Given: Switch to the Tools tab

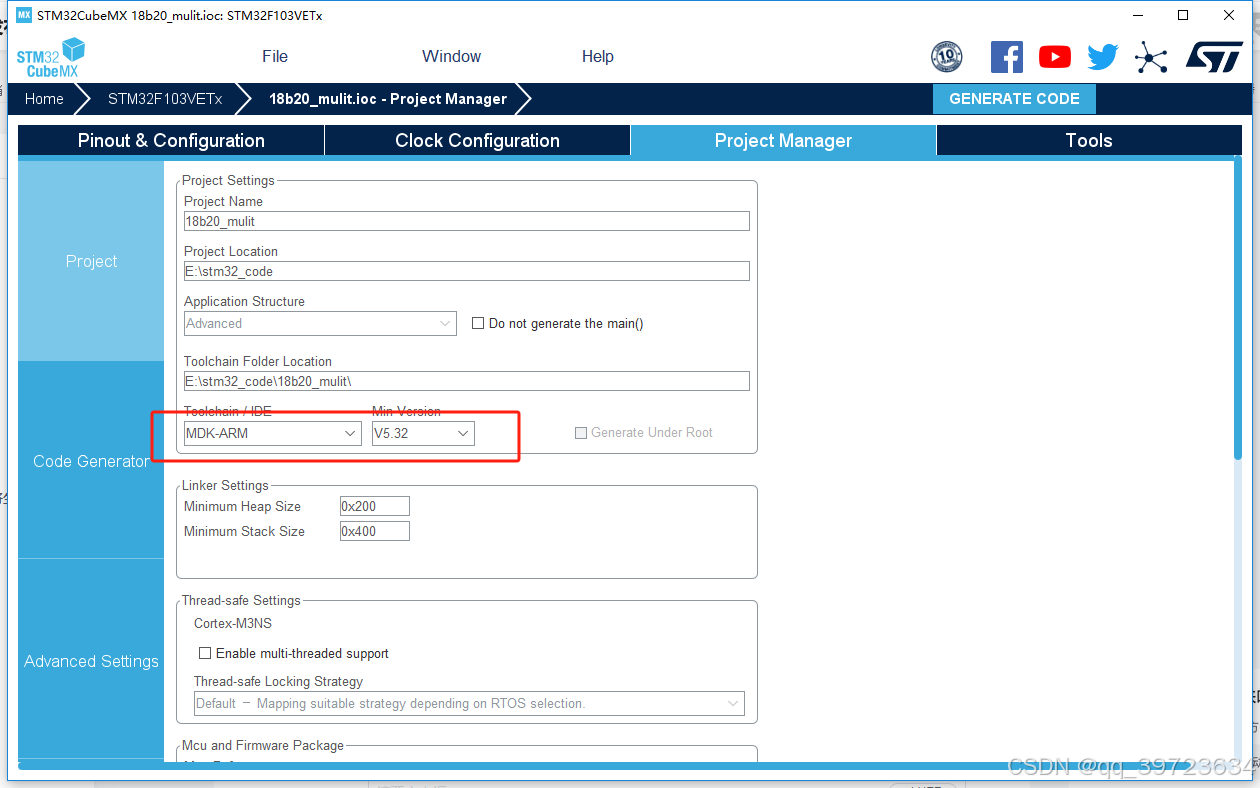Looking at the screenshot, I should click(1089, 141).
